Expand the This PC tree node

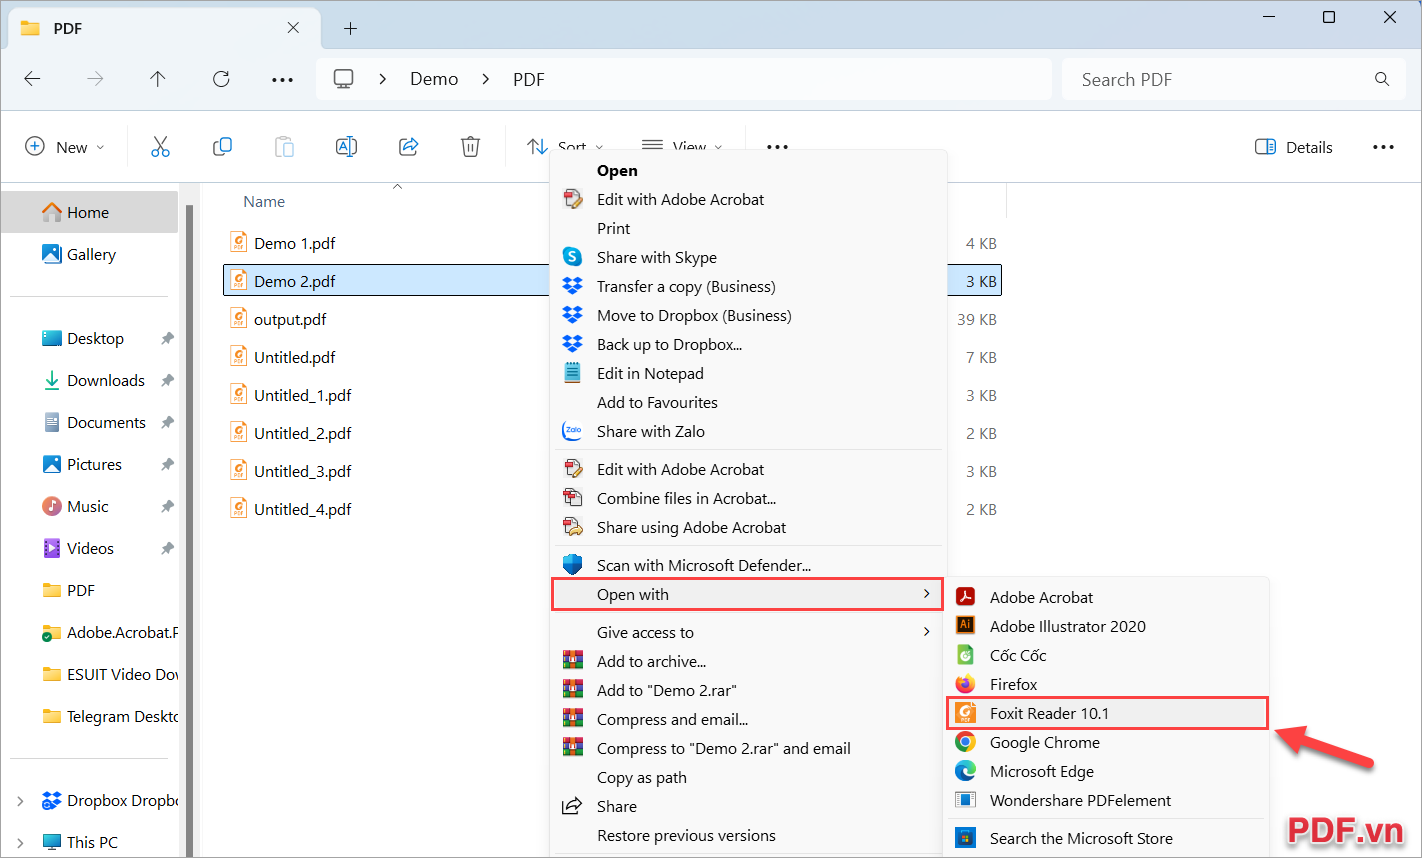click(20, 843)
